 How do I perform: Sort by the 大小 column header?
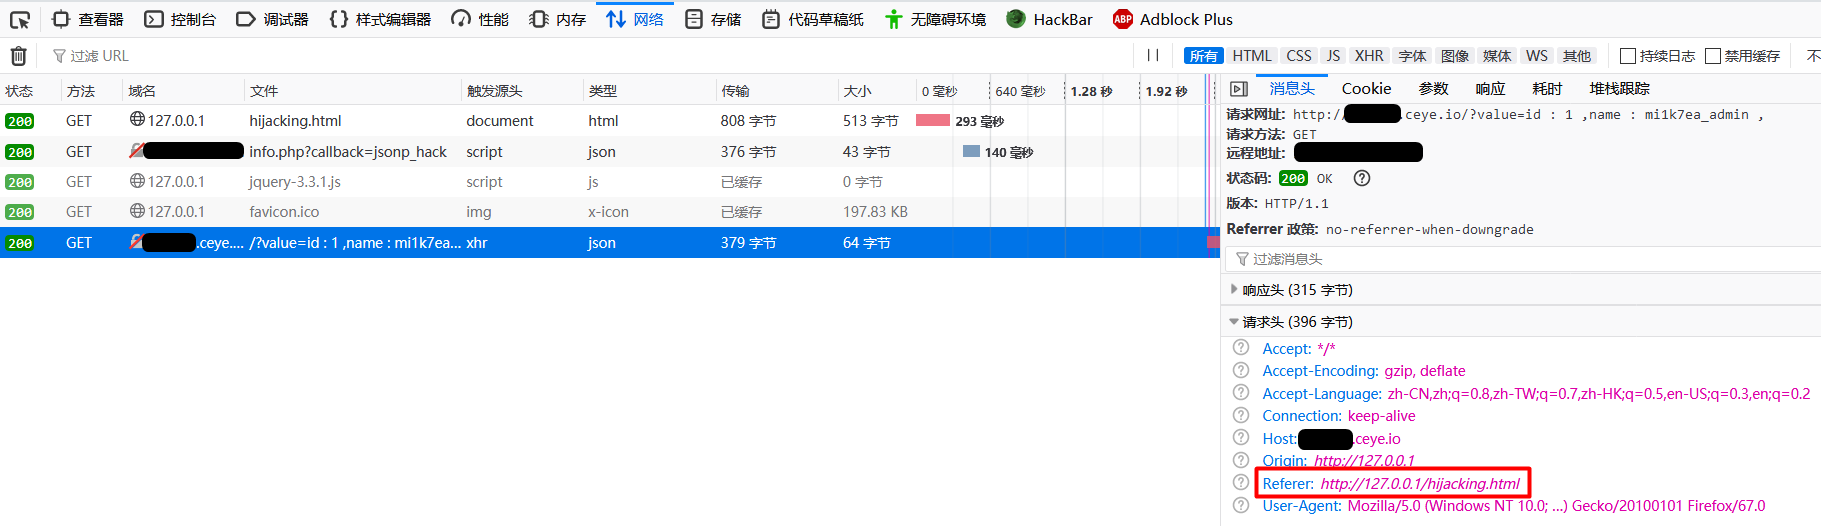click(857, 91)
